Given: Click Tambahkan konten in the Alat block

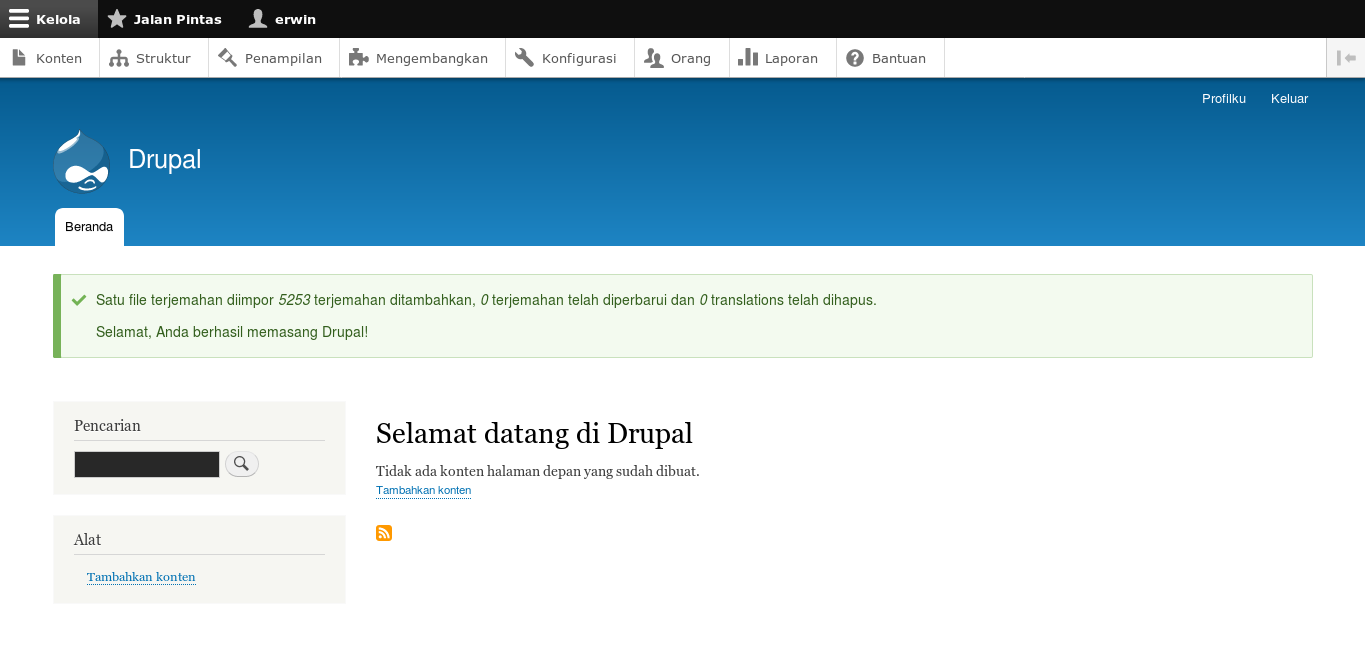Looking at the screenshot, I should pos(141,577).
